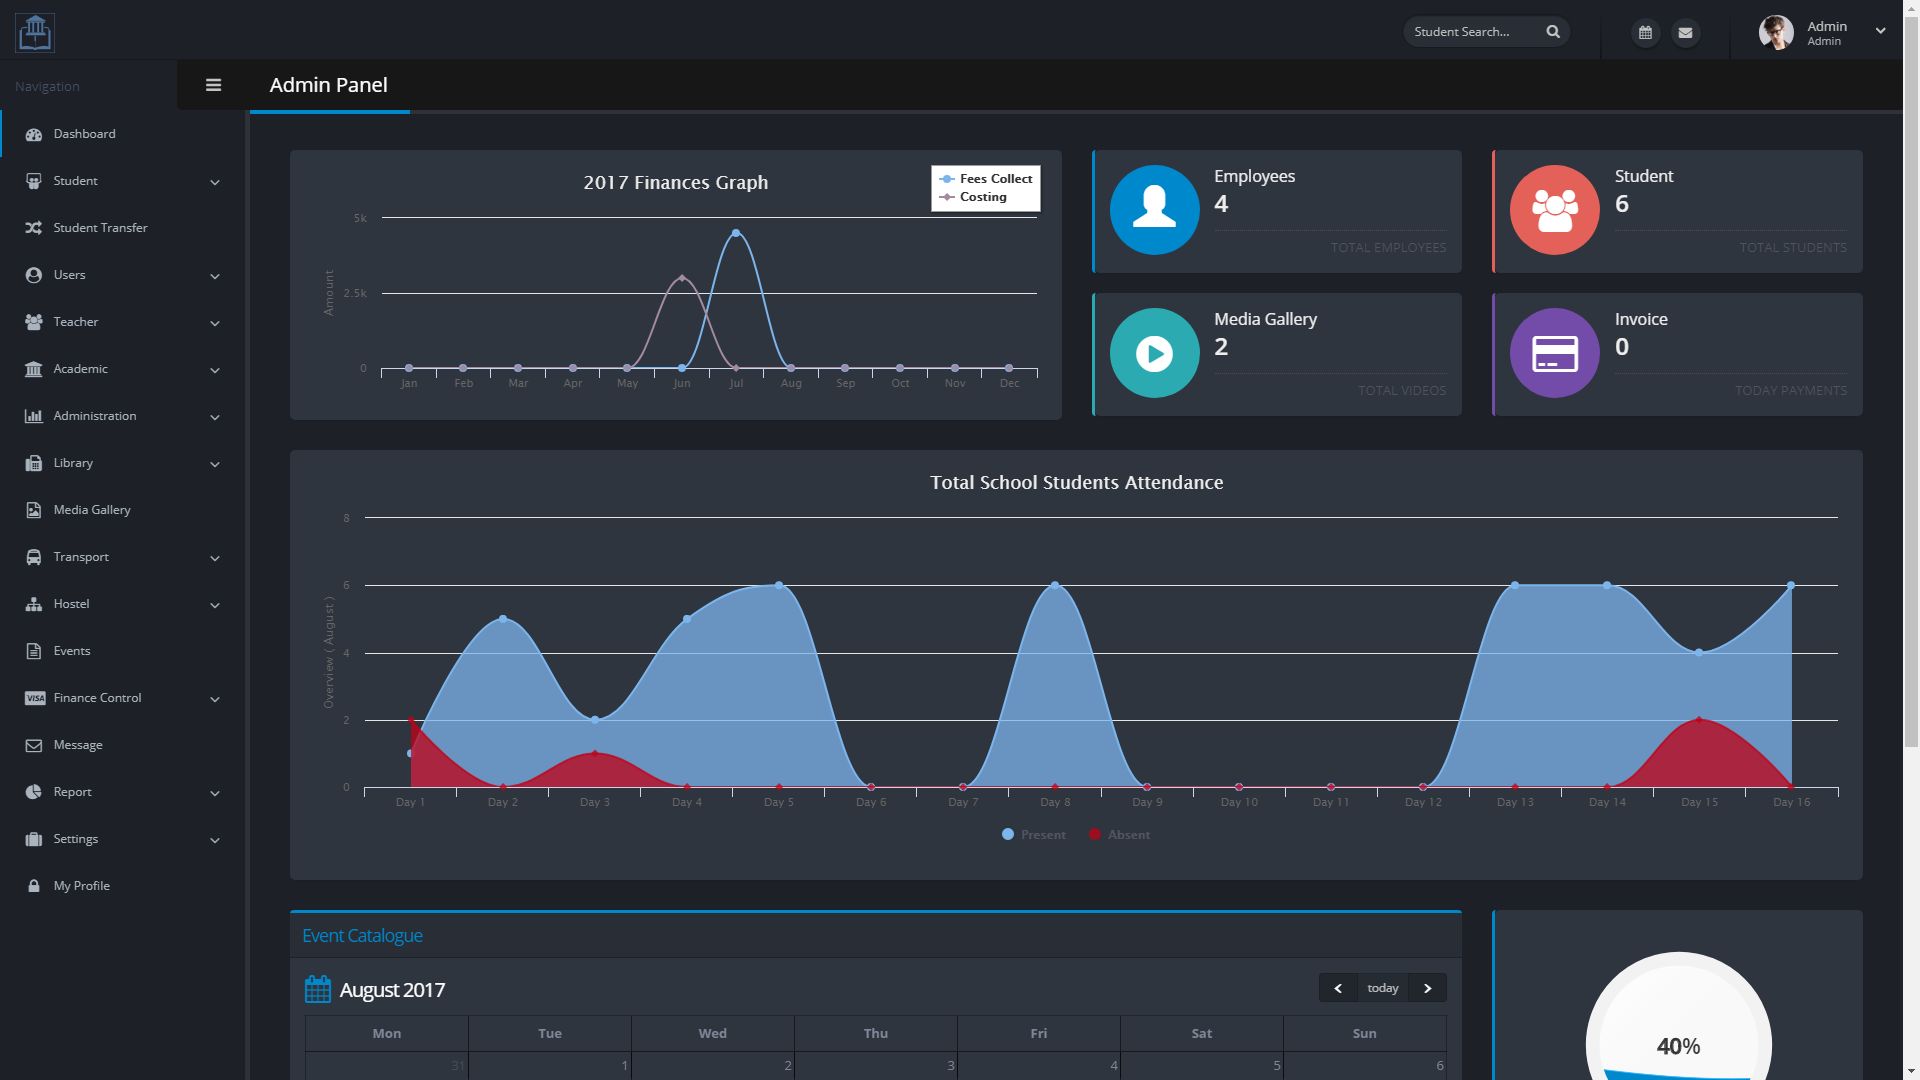This screenshot has width=1920, height=1080.
Task: Open the calendar icon in header
Action: click(x=1645, y=32)
